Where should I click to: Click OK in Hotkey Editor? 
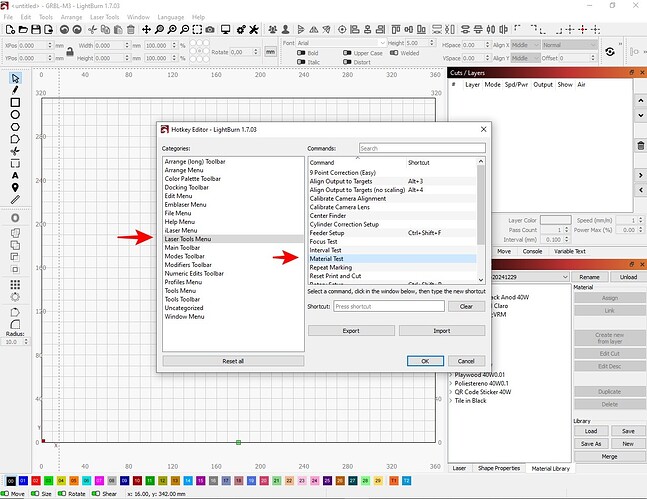[x=425, y=361]
